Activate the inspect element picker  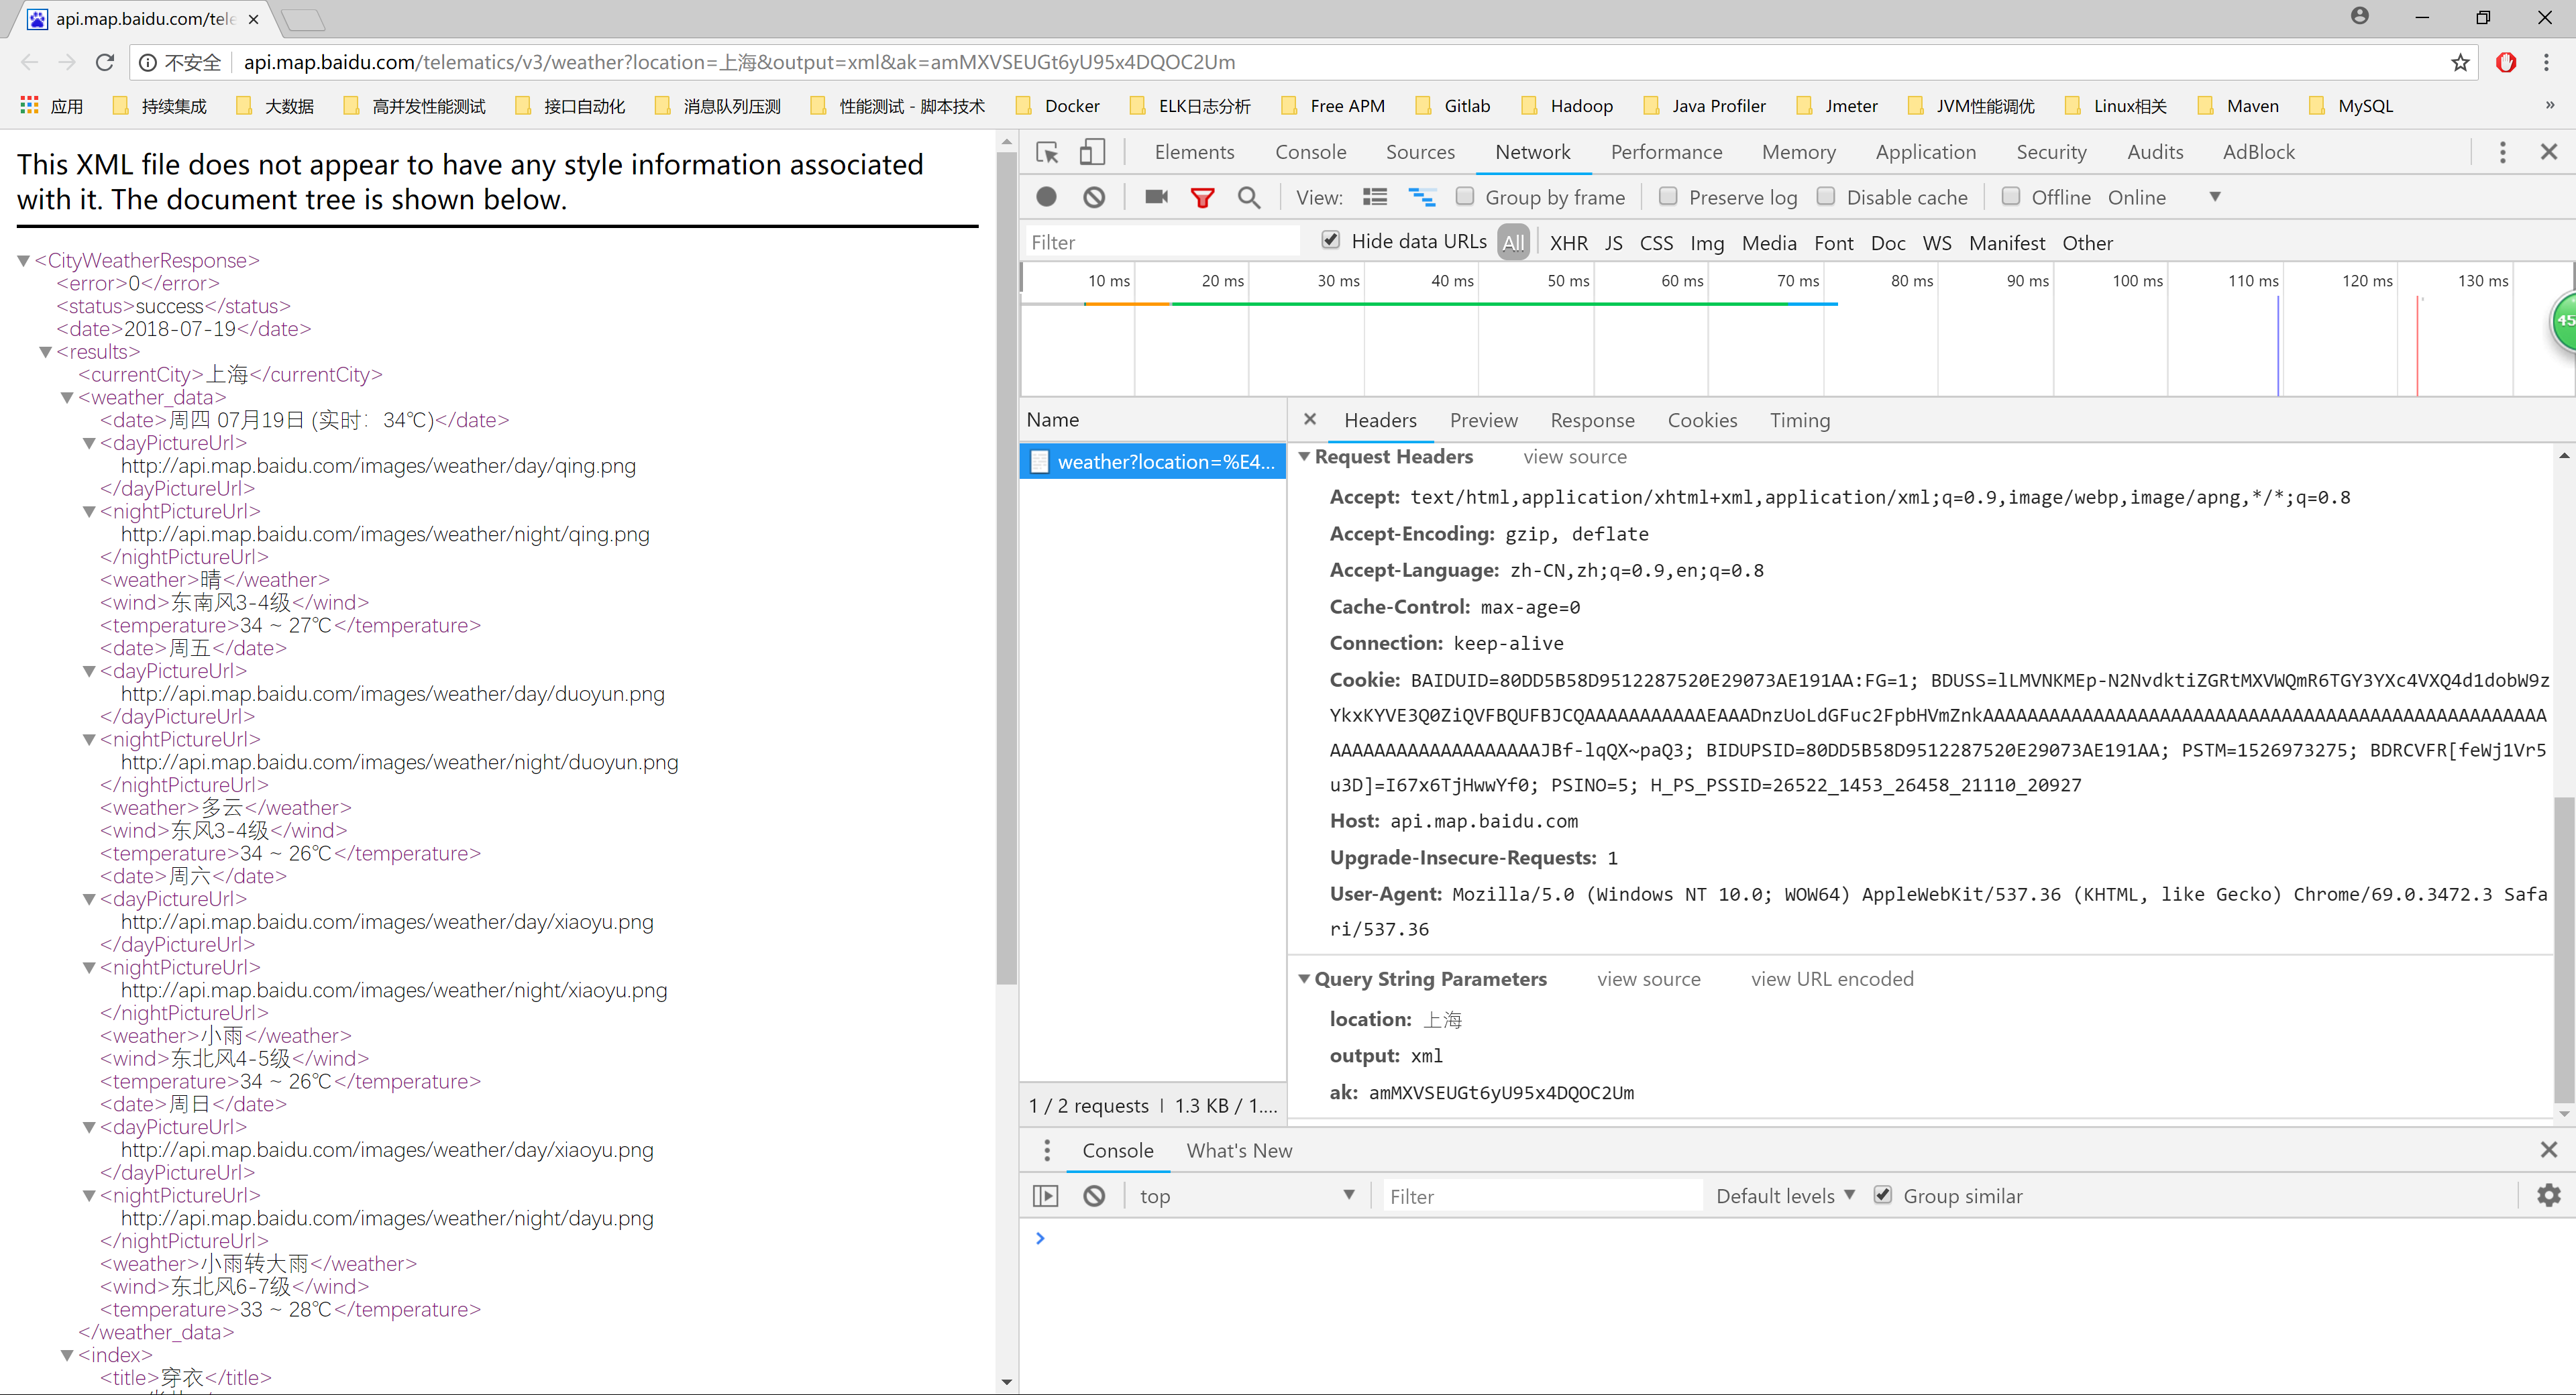tap(1047, 152)
